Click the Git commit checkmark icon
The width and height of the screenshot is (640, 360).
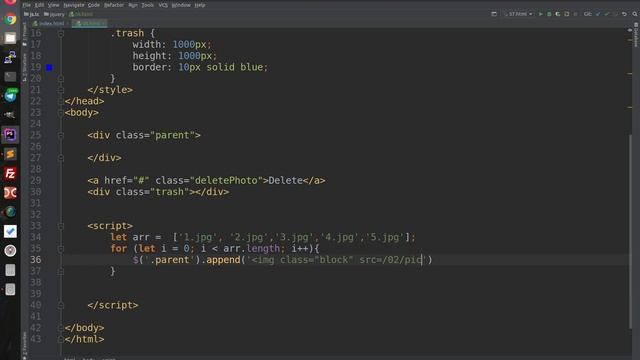point(607,14)
